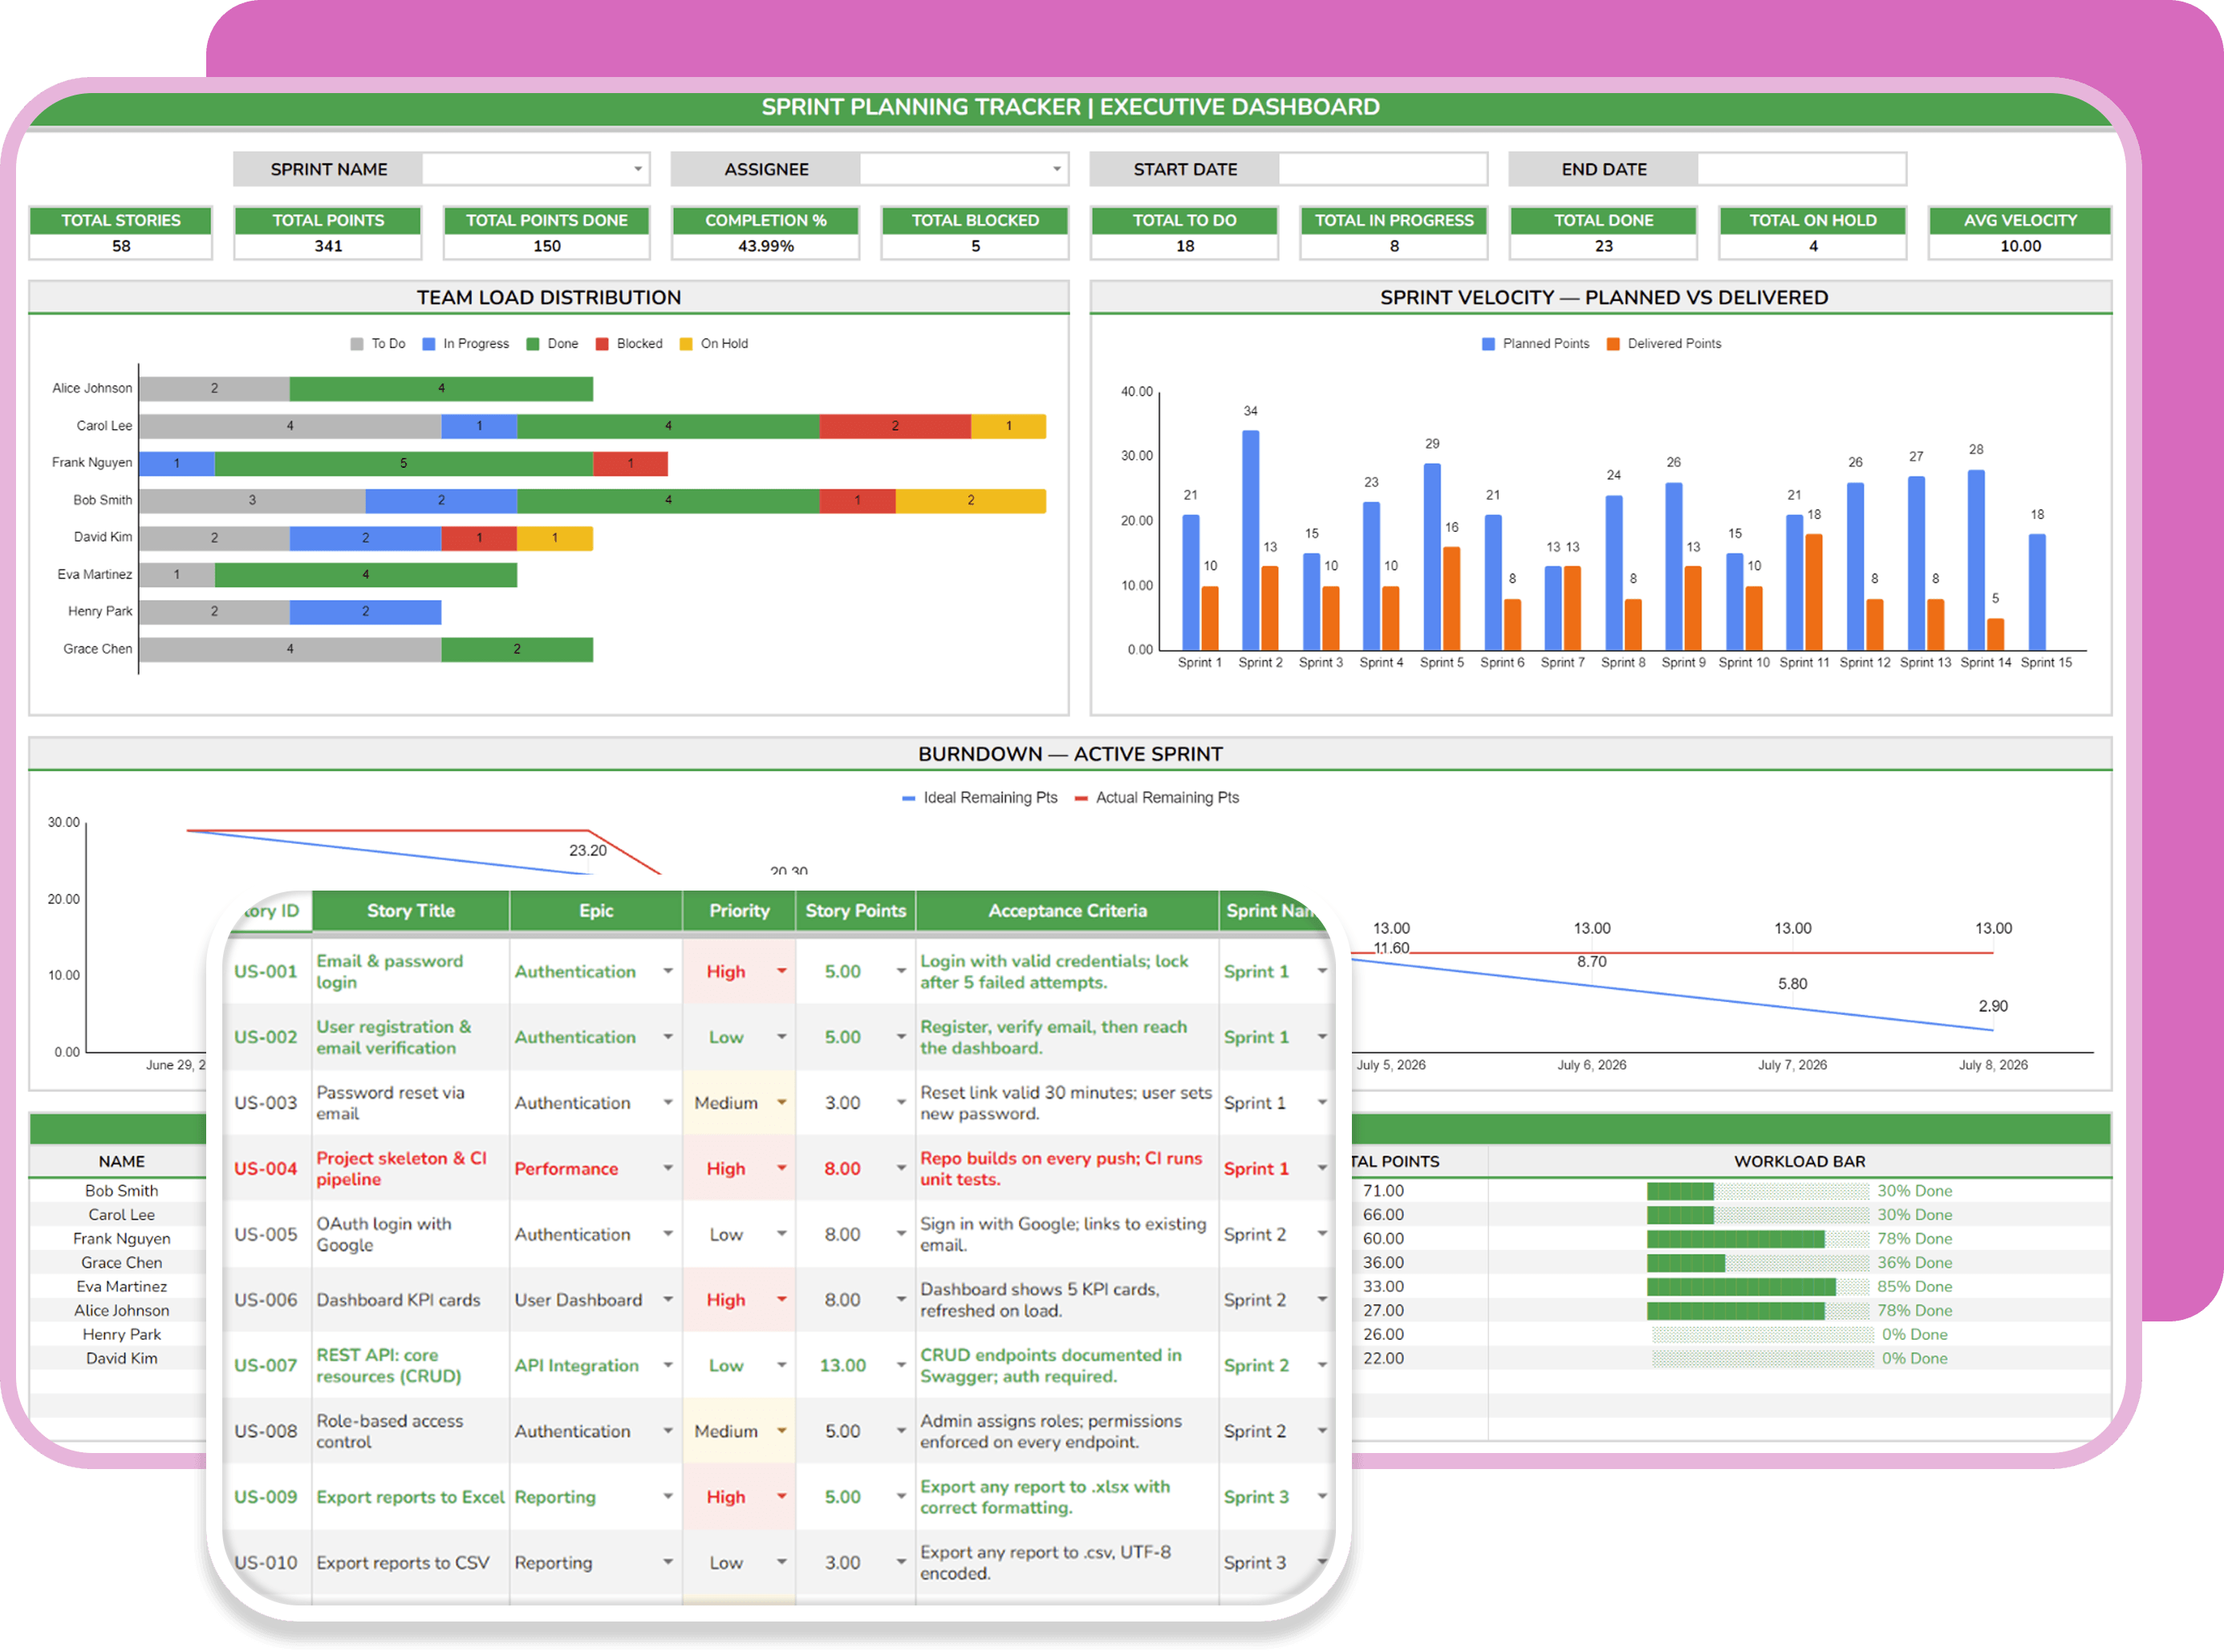The width and height of the screenshot is (2224, 1652).
Task: Click the Start Date input field
Action: (x=1382, y=169)
